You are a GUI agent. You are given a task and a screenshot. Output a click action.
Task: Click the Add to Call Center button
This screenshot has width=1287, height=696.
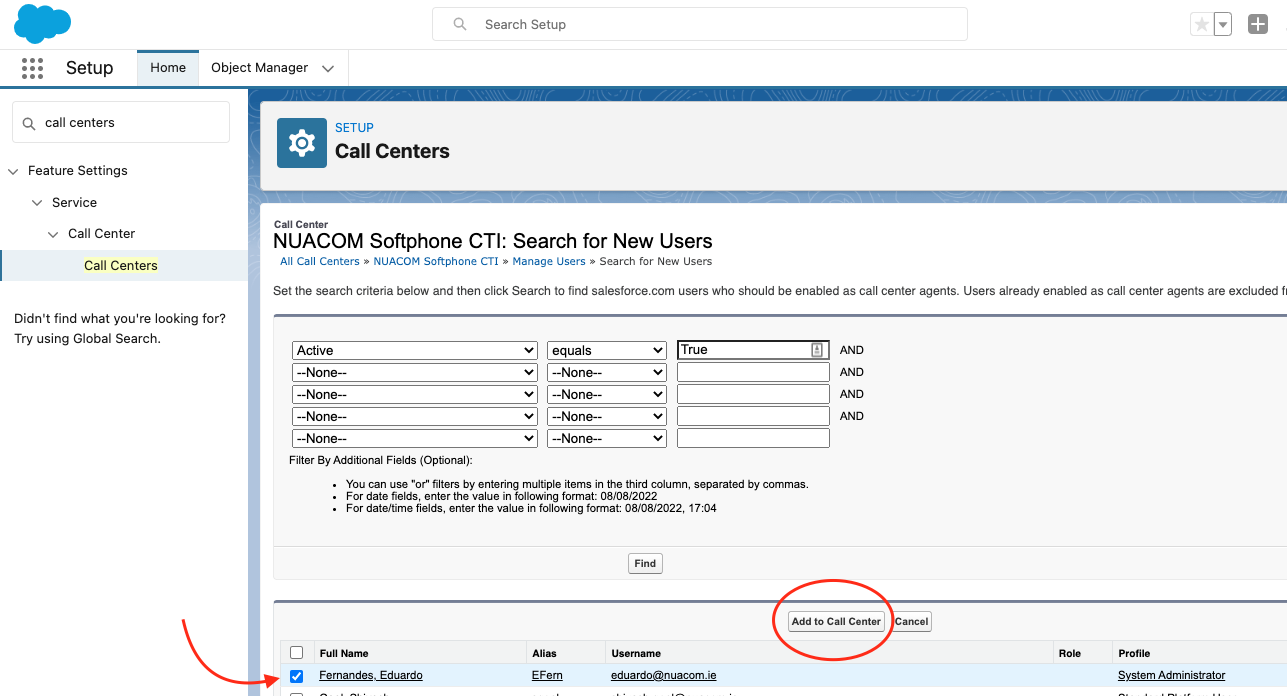(x=836, y=622)
